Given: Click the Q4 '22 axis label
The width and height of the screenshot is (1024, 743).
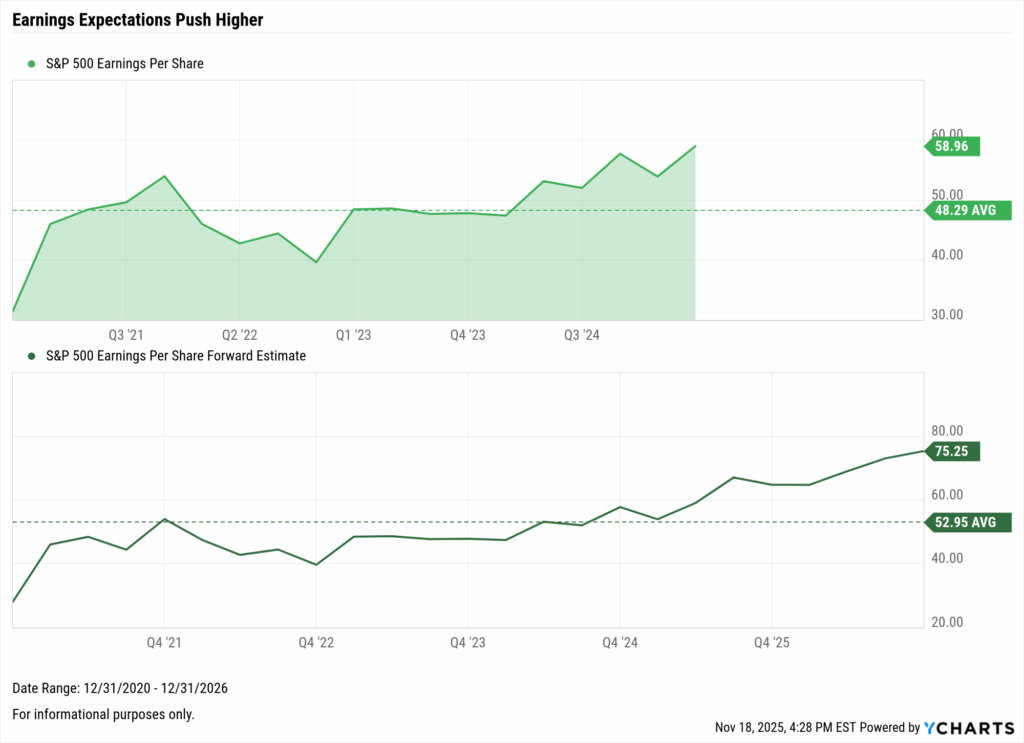Looking at the screenshot, I should [315, 641].
